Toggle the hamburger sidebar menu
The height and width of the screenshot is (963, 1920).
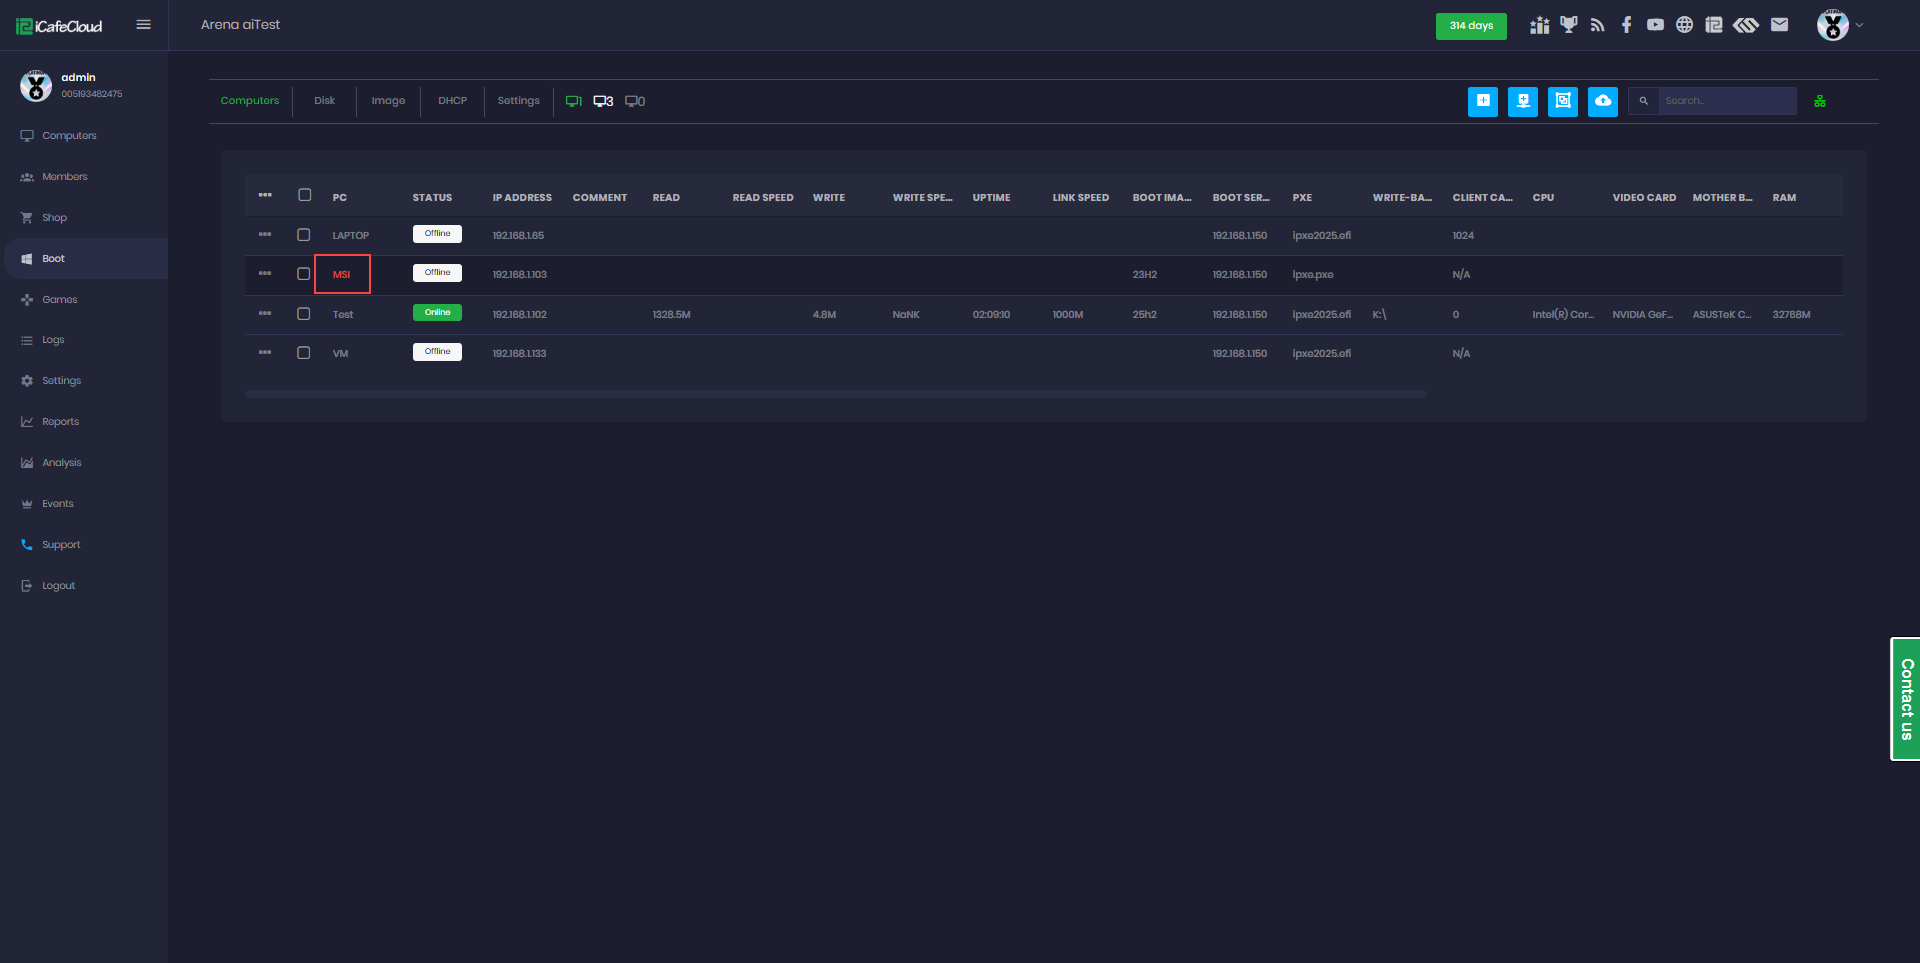pyautogui.click(x=143, y=25)
